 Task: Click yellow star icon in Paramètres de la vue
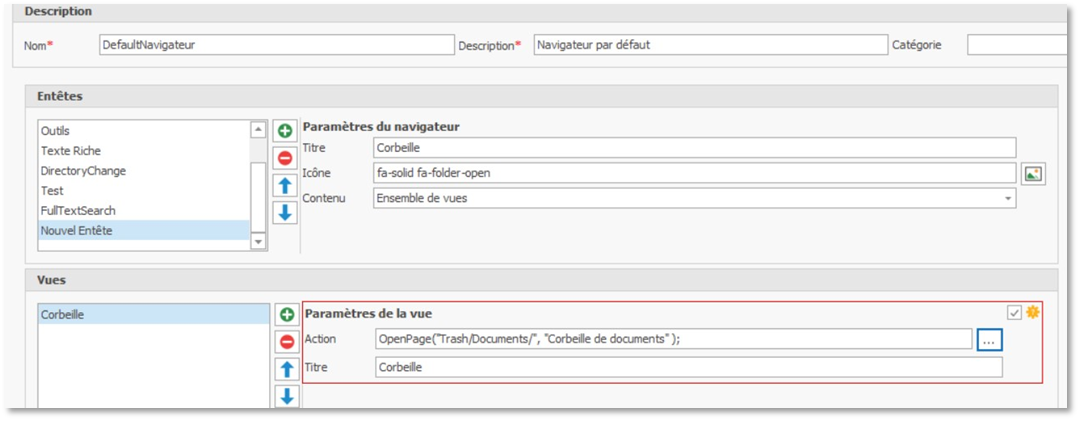point(1032,312)
